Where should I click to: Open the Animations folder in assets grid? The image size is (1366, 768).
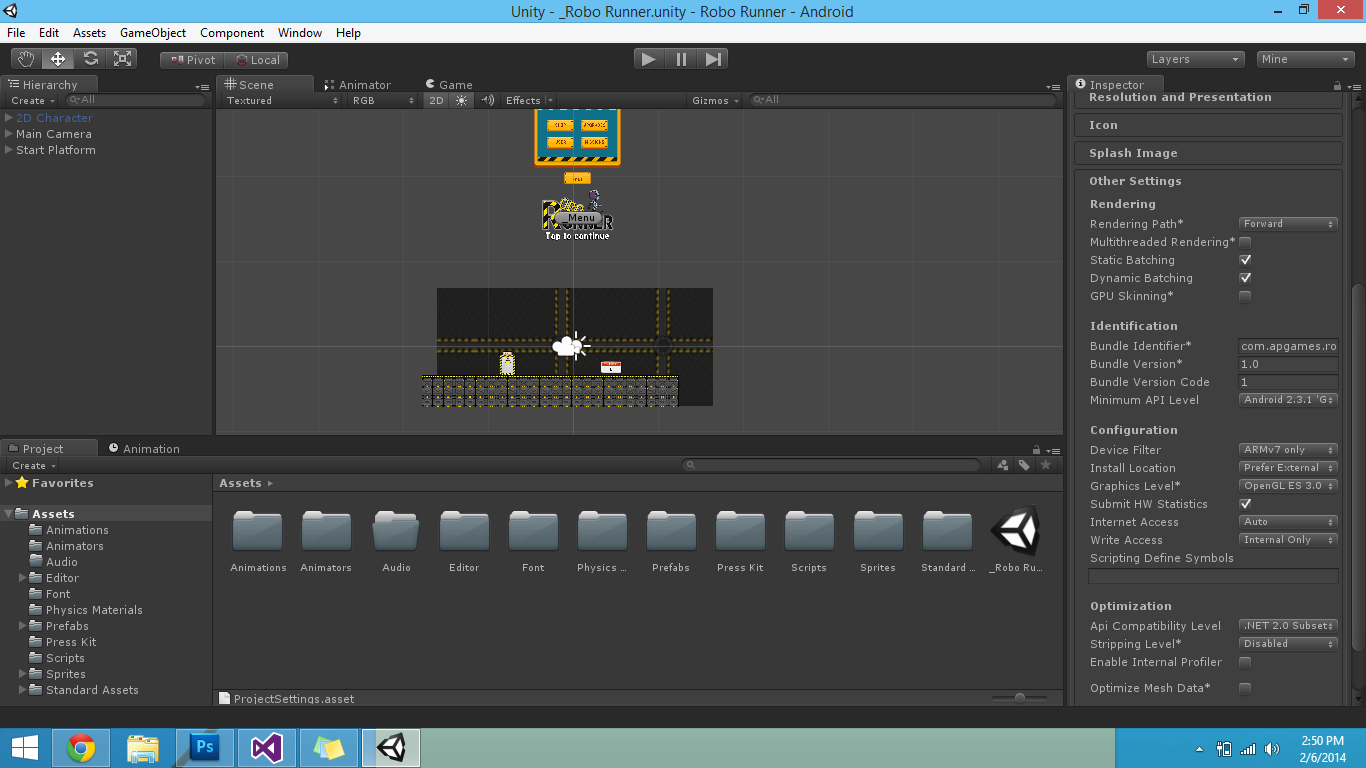pos(258,541)
